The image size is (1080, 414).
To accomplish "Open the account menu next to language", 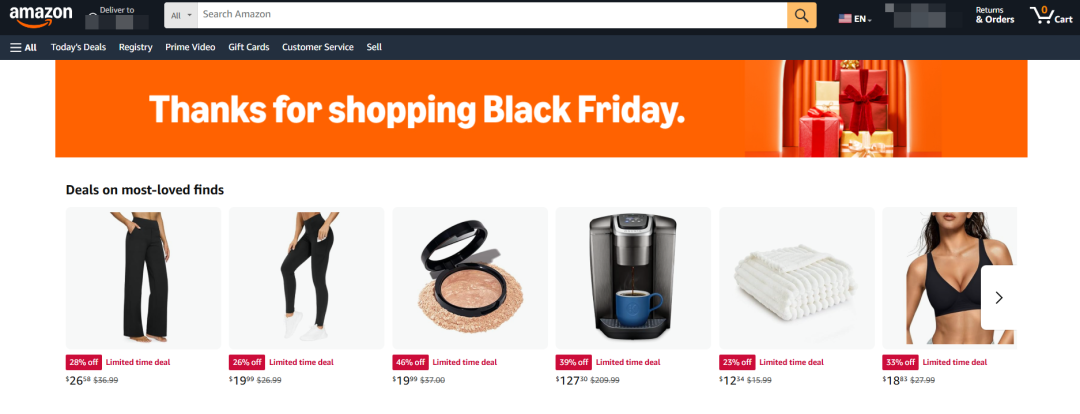I will 922,16.
